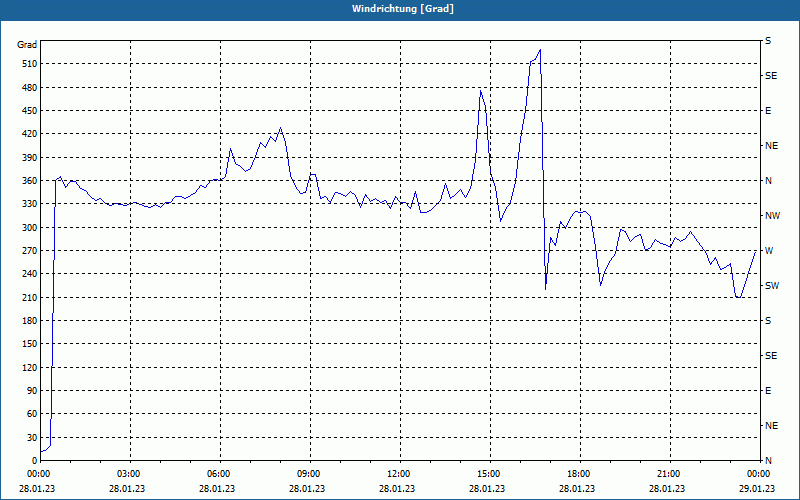Select the 0 label at the y-axis origin

point(35,461)
